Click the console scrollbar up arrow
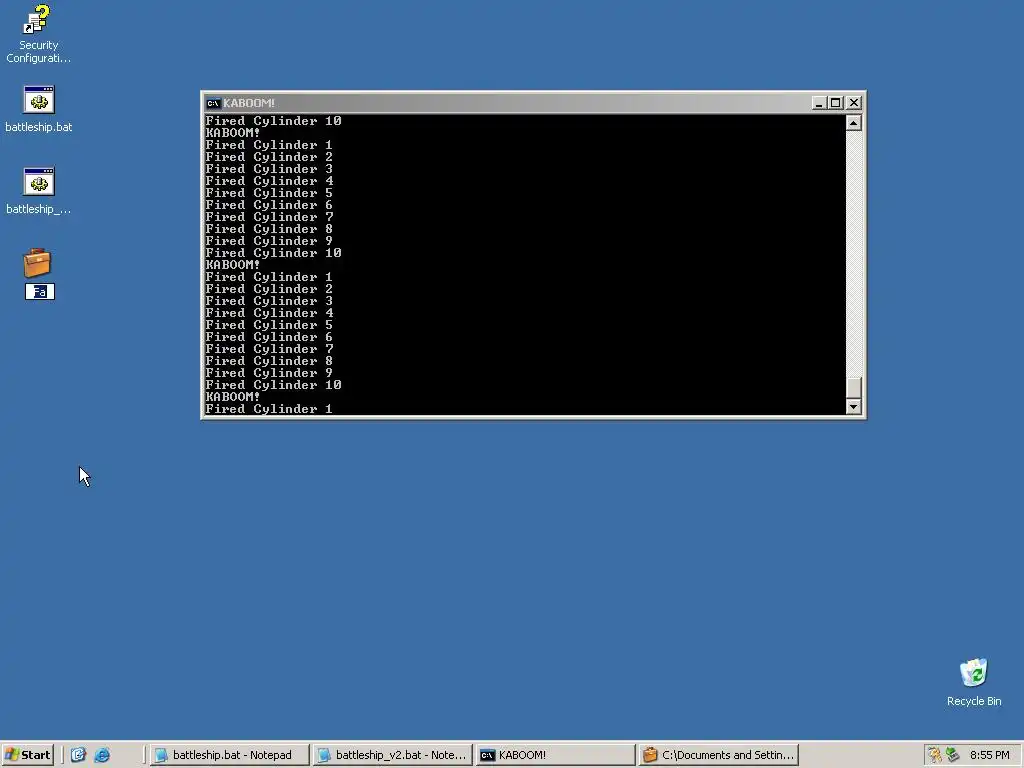Viewport: 1024px width, 768px height. pyautogui.click(x=854, y=123)
